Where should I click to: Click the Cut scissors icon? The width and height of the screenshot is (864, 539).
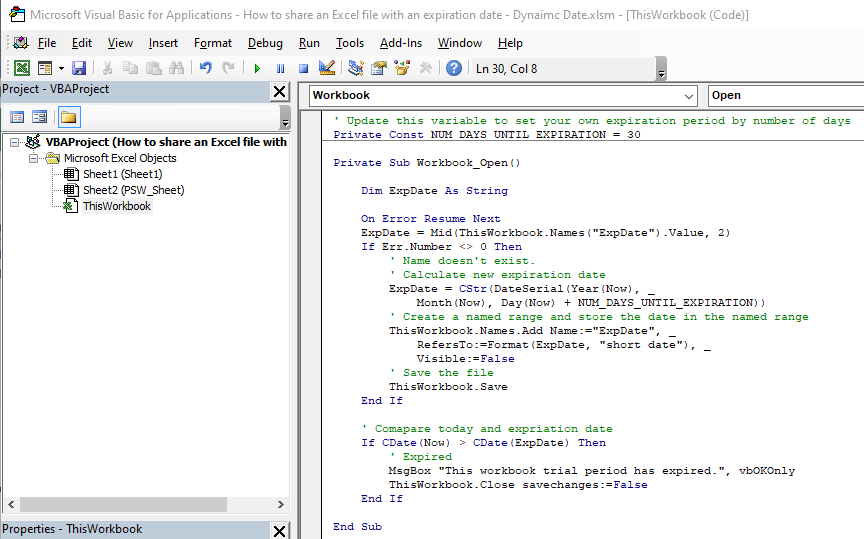tap(107, 68)
